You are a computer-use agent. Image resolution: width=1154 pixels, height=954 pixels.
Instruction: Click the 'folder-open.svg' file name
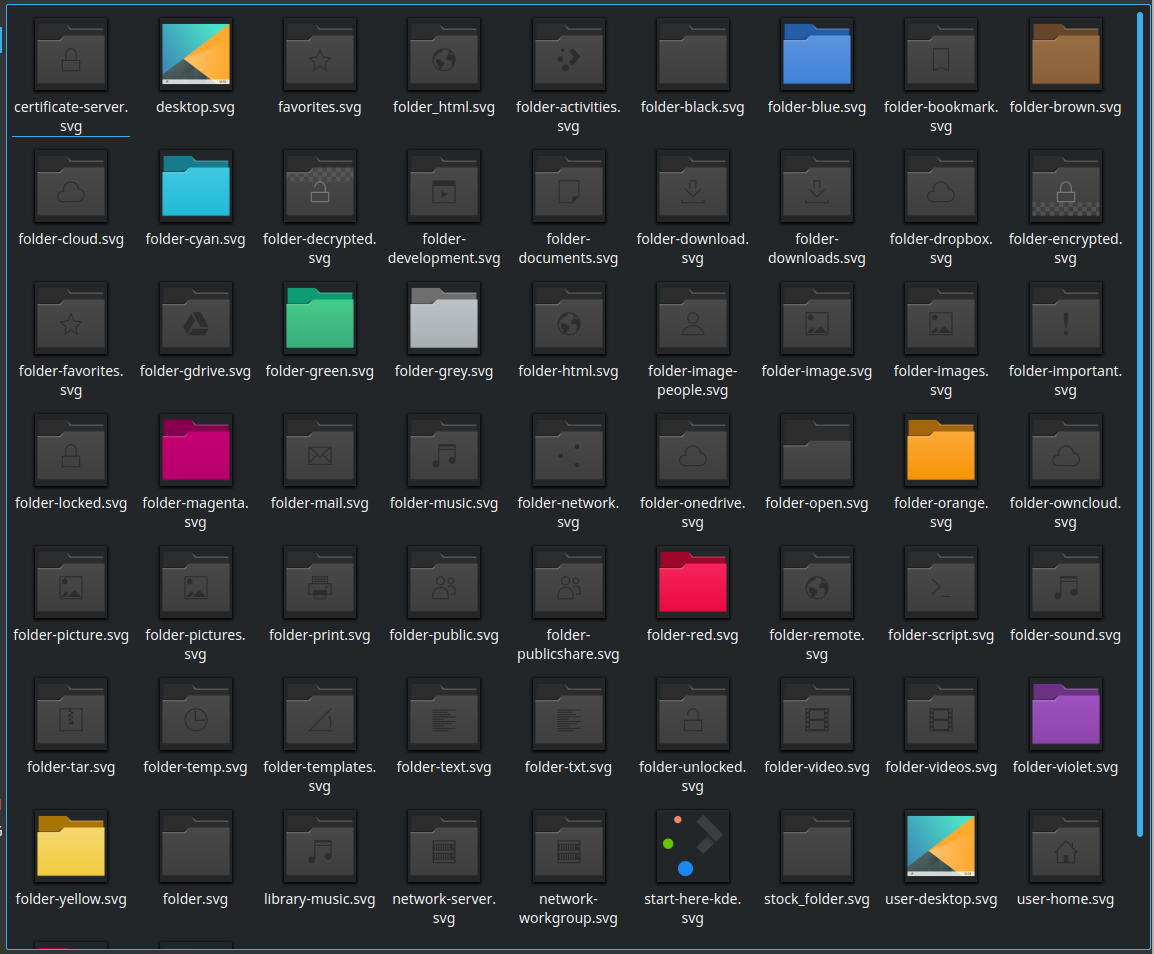[817, 504]
